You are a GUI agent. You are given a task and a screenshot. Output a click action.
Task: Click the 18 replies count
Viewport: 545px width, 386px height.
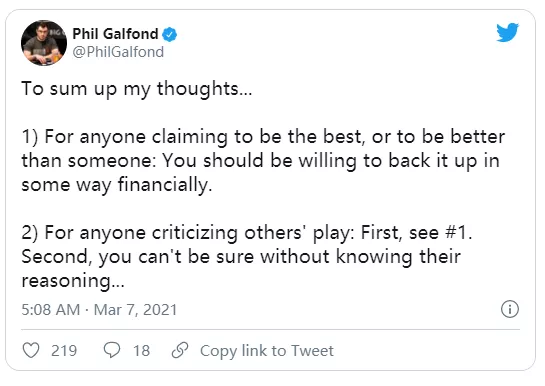tap(141, 351)
